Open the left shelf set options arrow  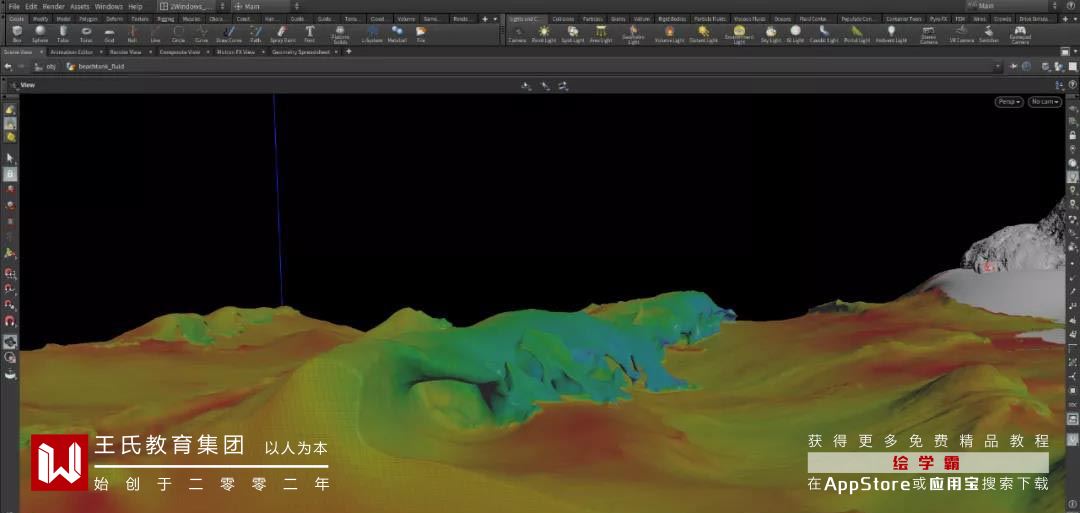495,19
